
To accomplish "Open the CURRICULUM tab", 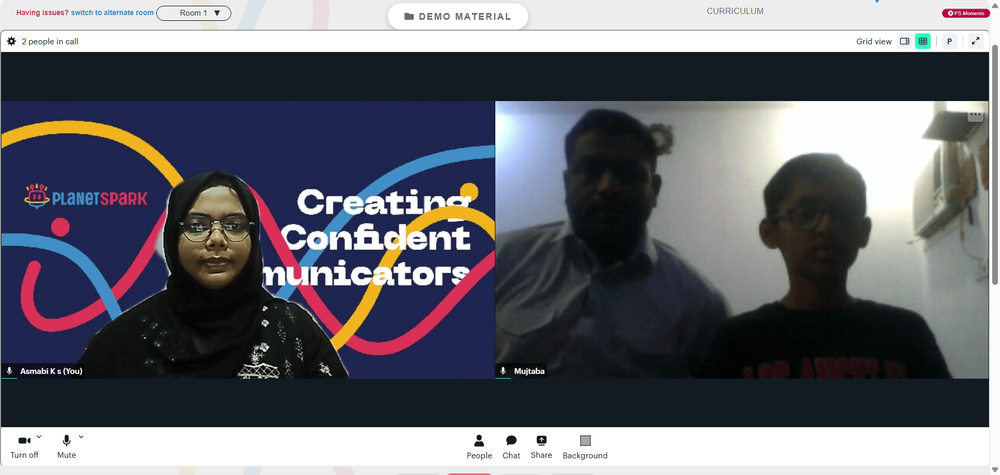I will [735, 11].
